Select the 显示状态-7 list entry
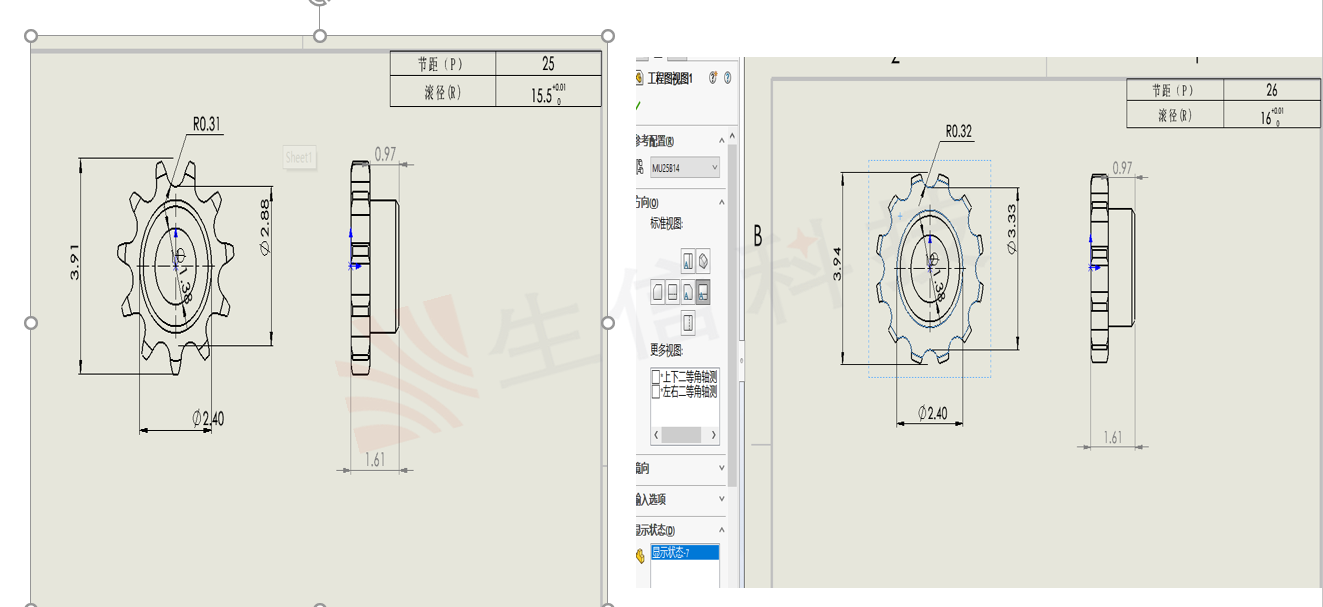 pos(684,553)
